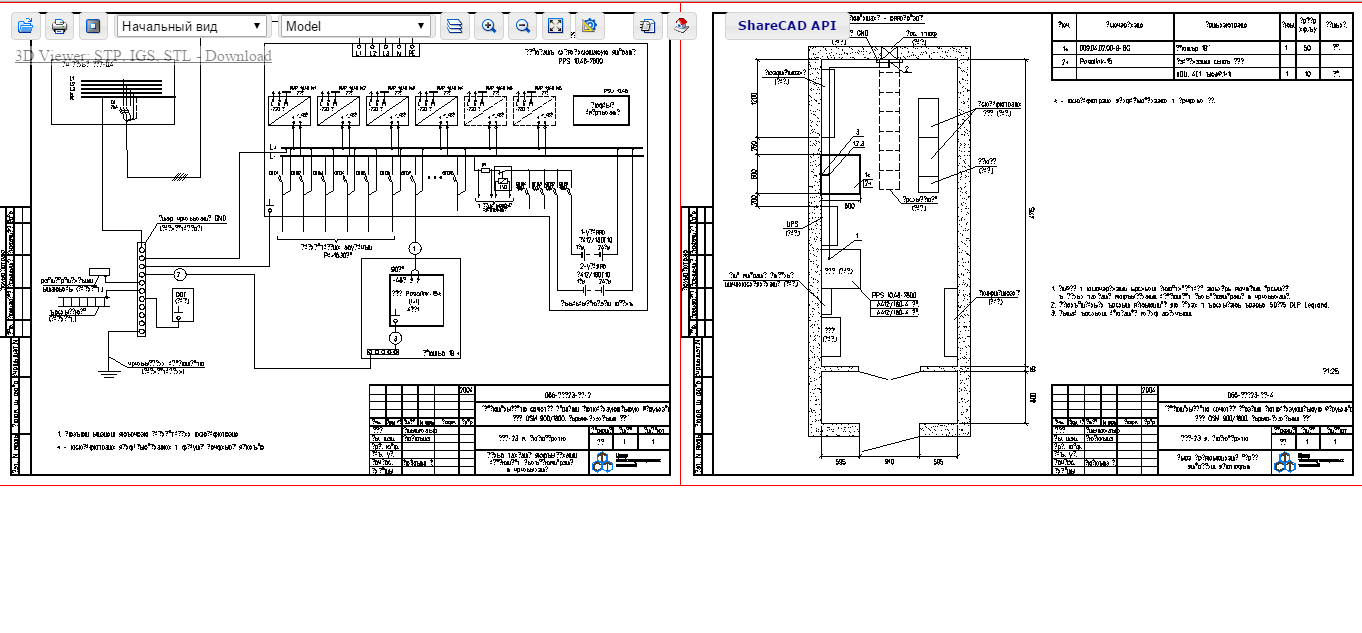Zoom in with the magnifier plus icon

coord(489,26)
